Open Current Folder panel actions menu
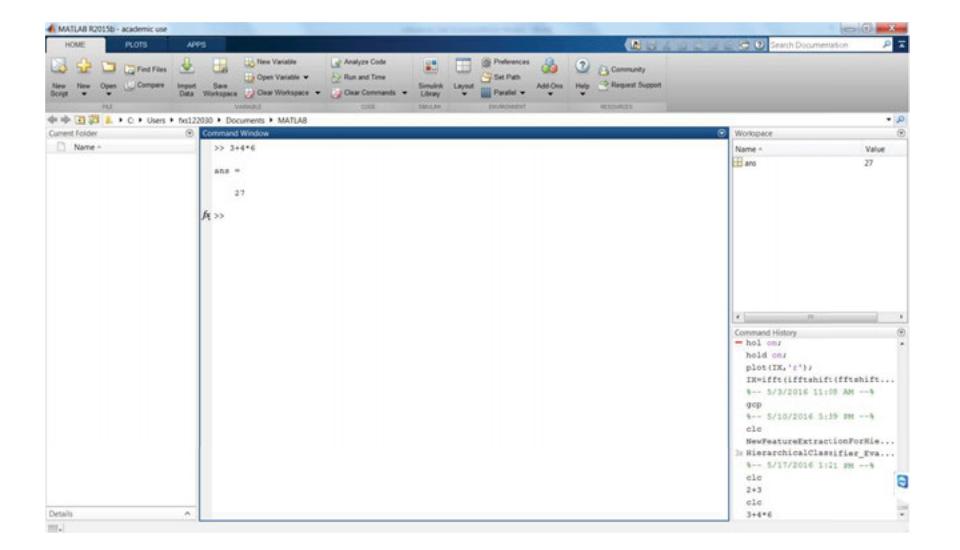 [189, 134]
